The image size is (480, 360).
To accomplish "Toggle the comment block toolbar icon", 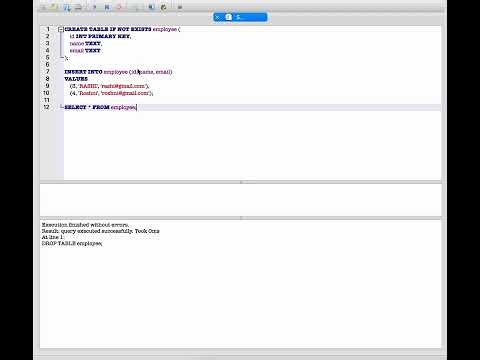I will point(180,7).
